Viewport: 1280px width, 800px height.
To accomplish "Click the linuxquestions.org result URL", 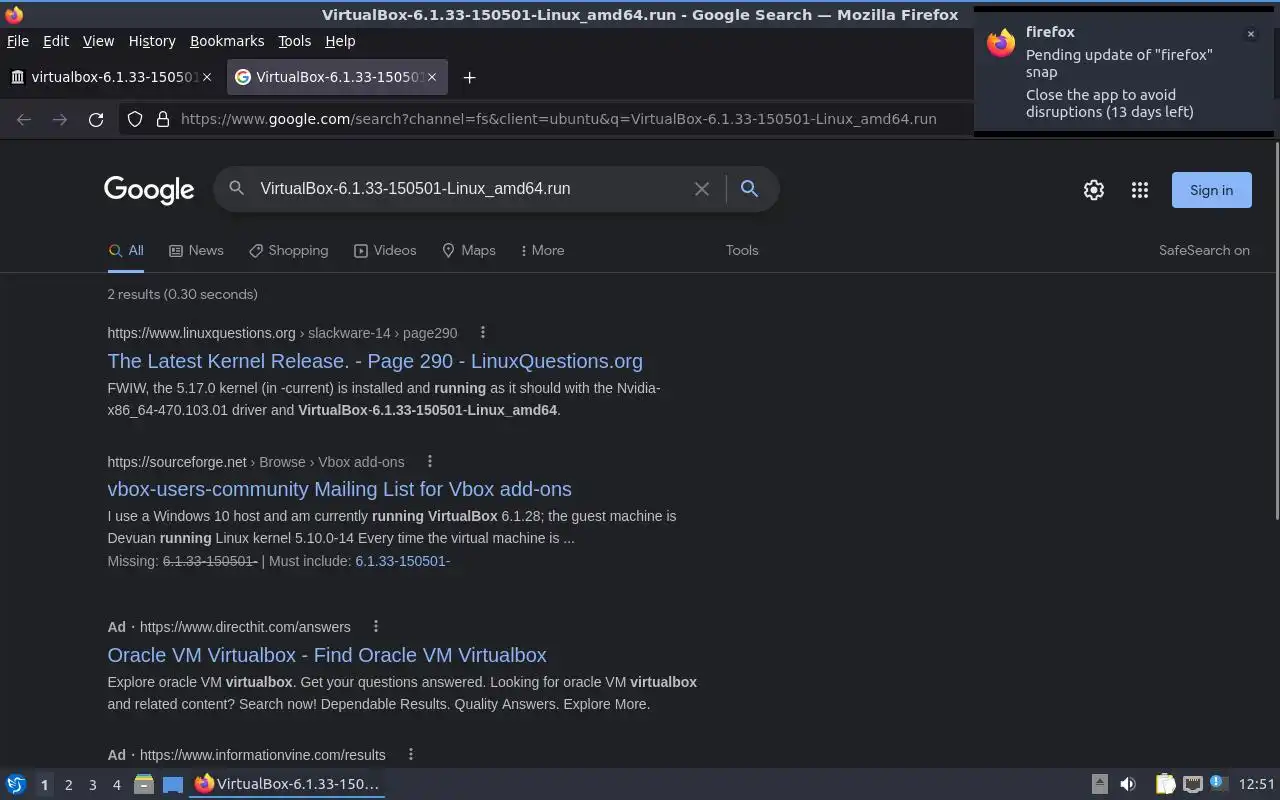I will 282,333.
